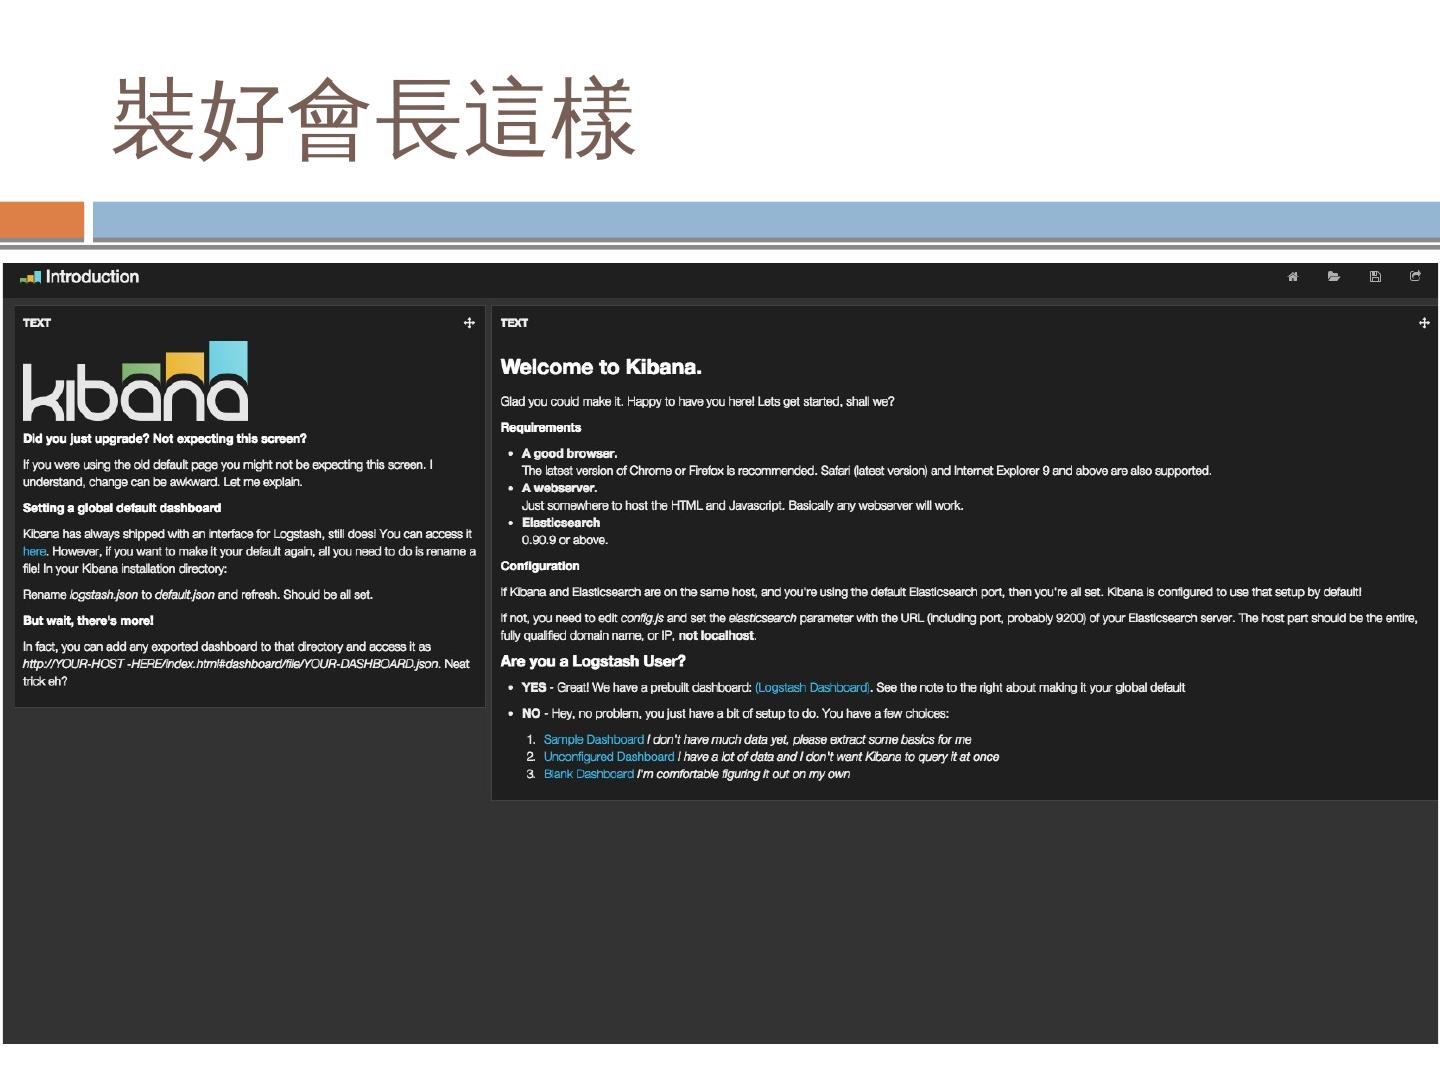Click the move handle on Welcome TEXT panel

[x=1424, y=323]
